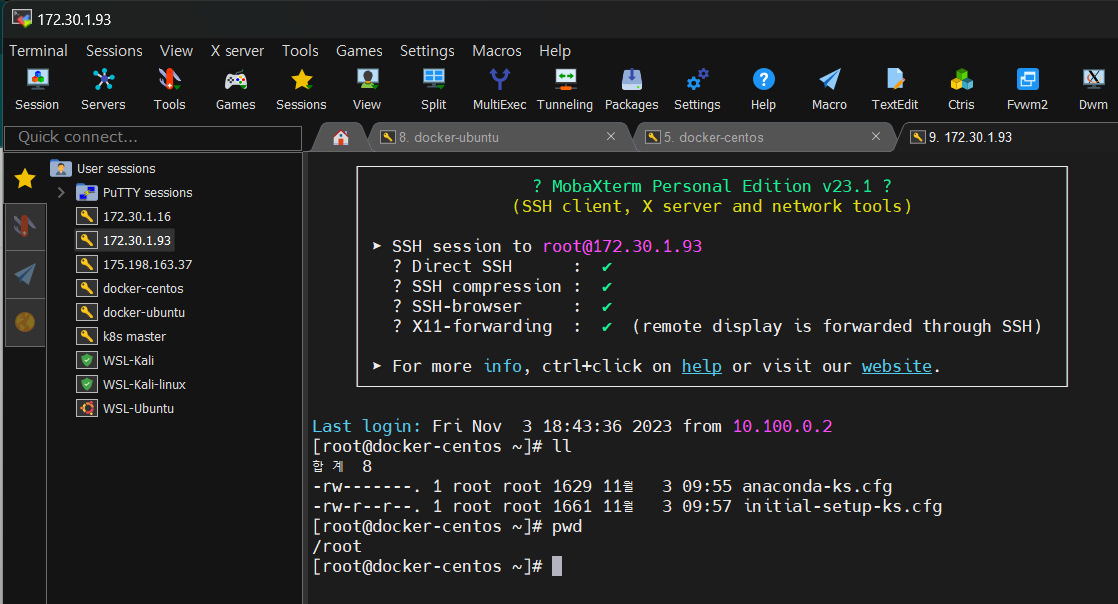This screenshot has height=604, width=1118.
Task: Select the WSL-Ubuntu session
Action: click(x=125, y=408)
